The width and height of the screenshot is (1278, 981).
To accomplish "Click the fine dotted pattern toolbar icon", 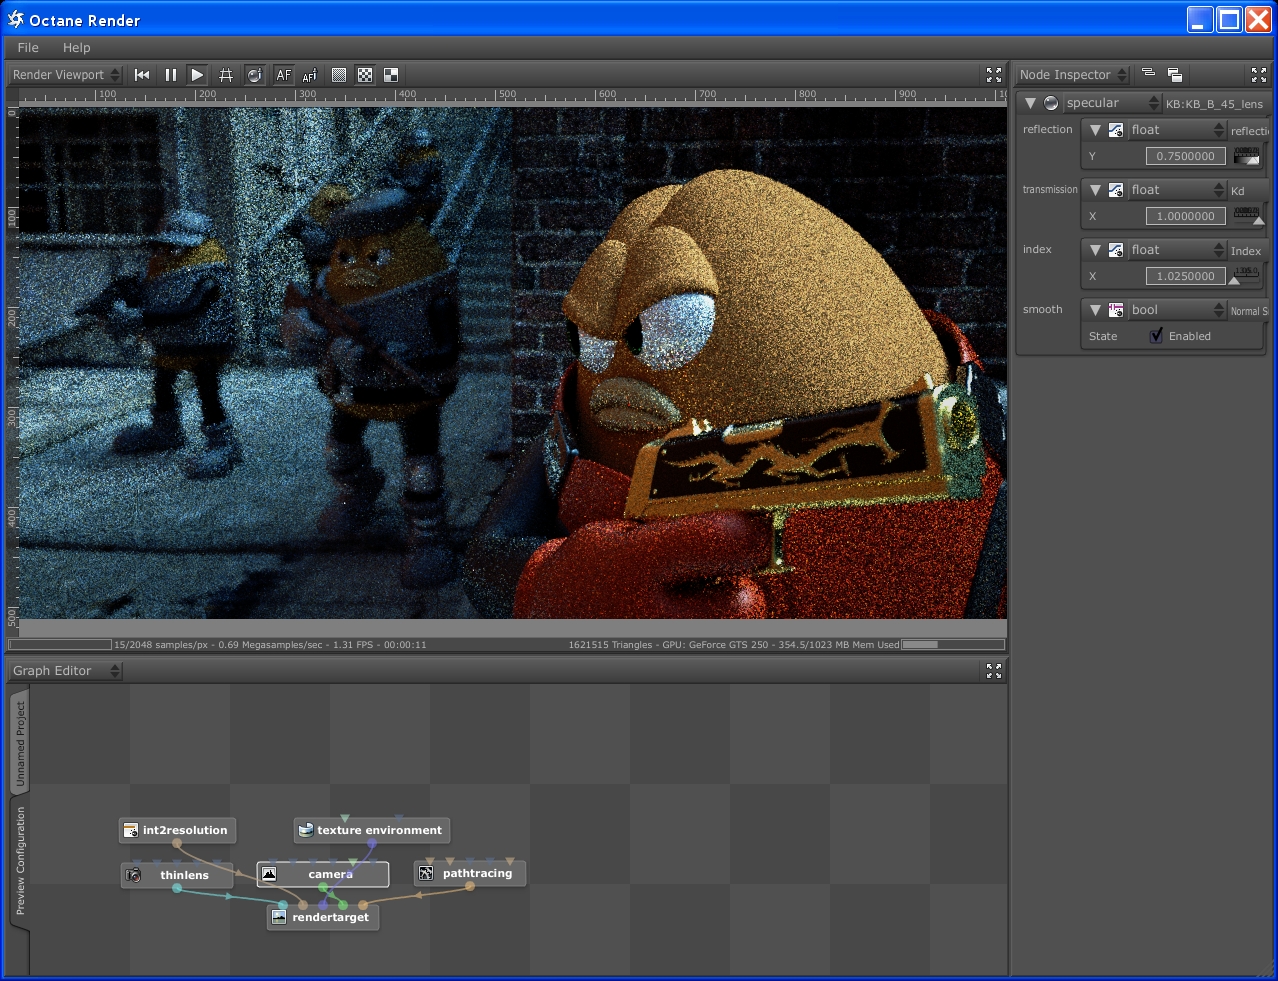I will point(339,75).
